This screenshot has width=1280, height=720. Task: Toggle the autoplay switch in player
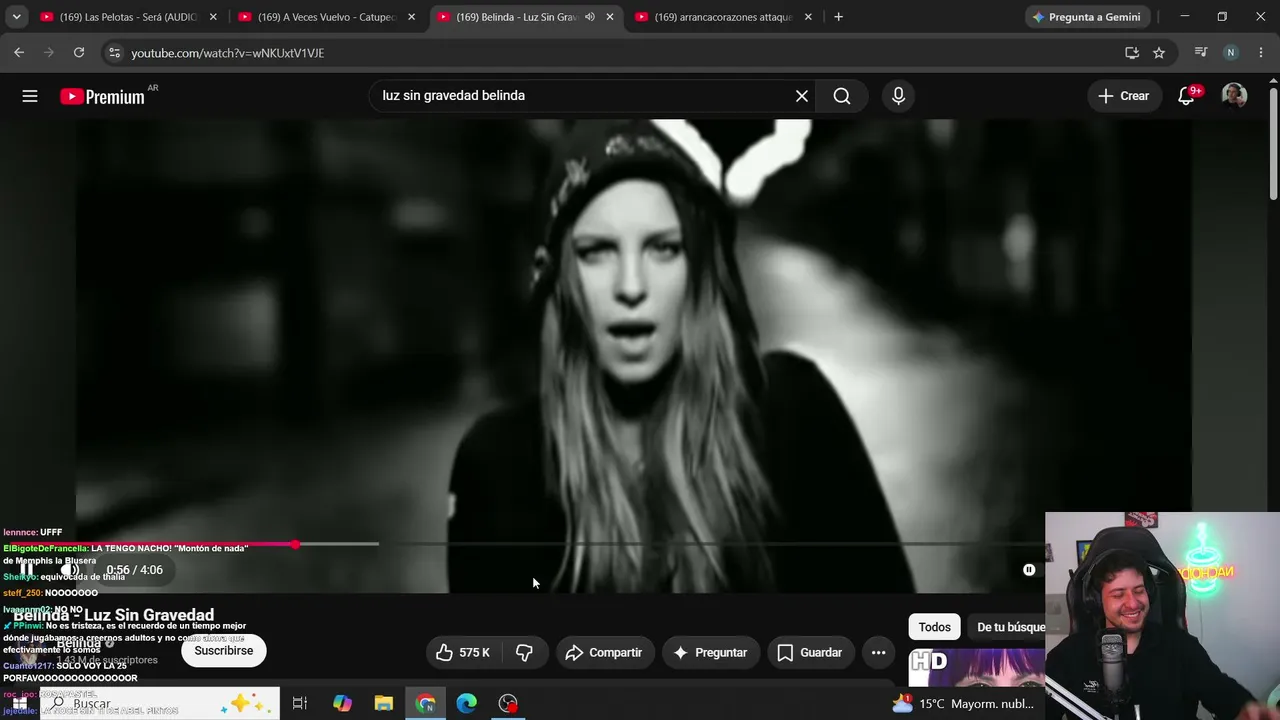(x=1029, y=570)
